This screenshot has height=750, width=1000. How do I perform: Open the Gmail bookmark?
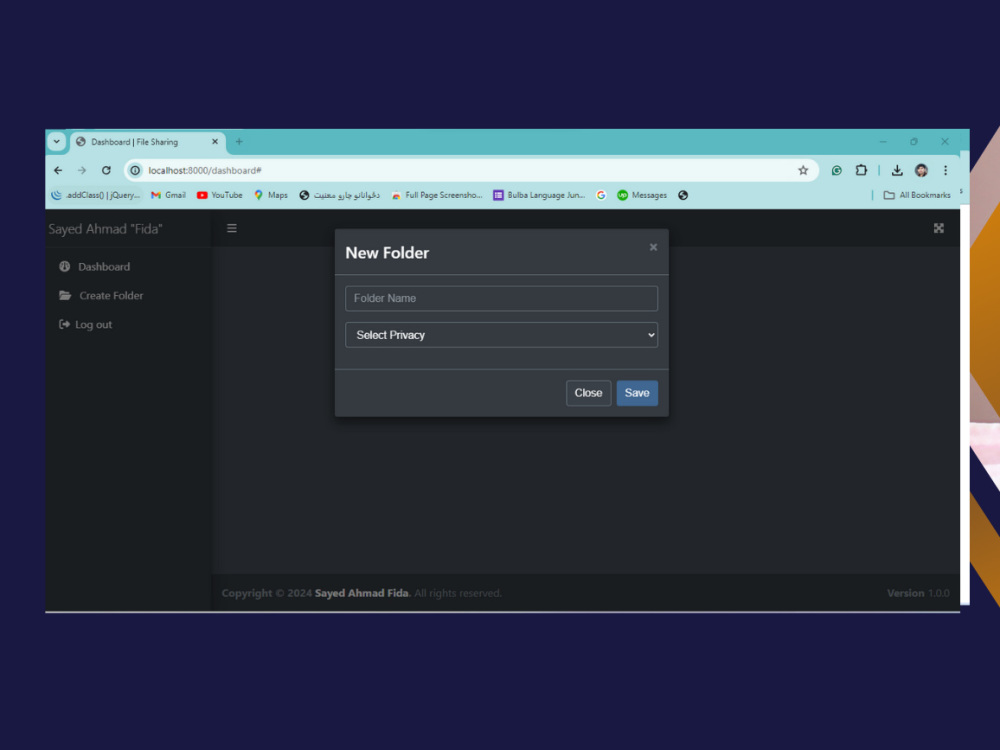click(x=168, y=195)
